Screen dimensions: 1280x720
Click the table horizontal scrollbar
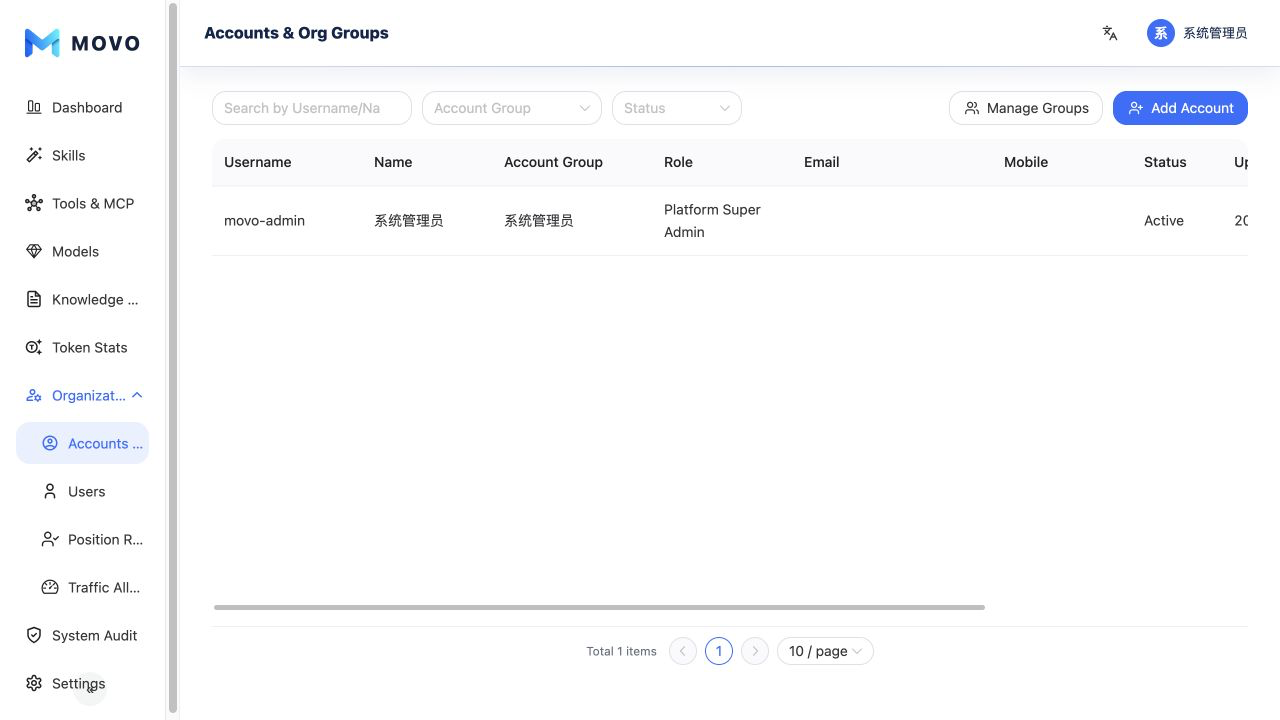pos(599,607)
